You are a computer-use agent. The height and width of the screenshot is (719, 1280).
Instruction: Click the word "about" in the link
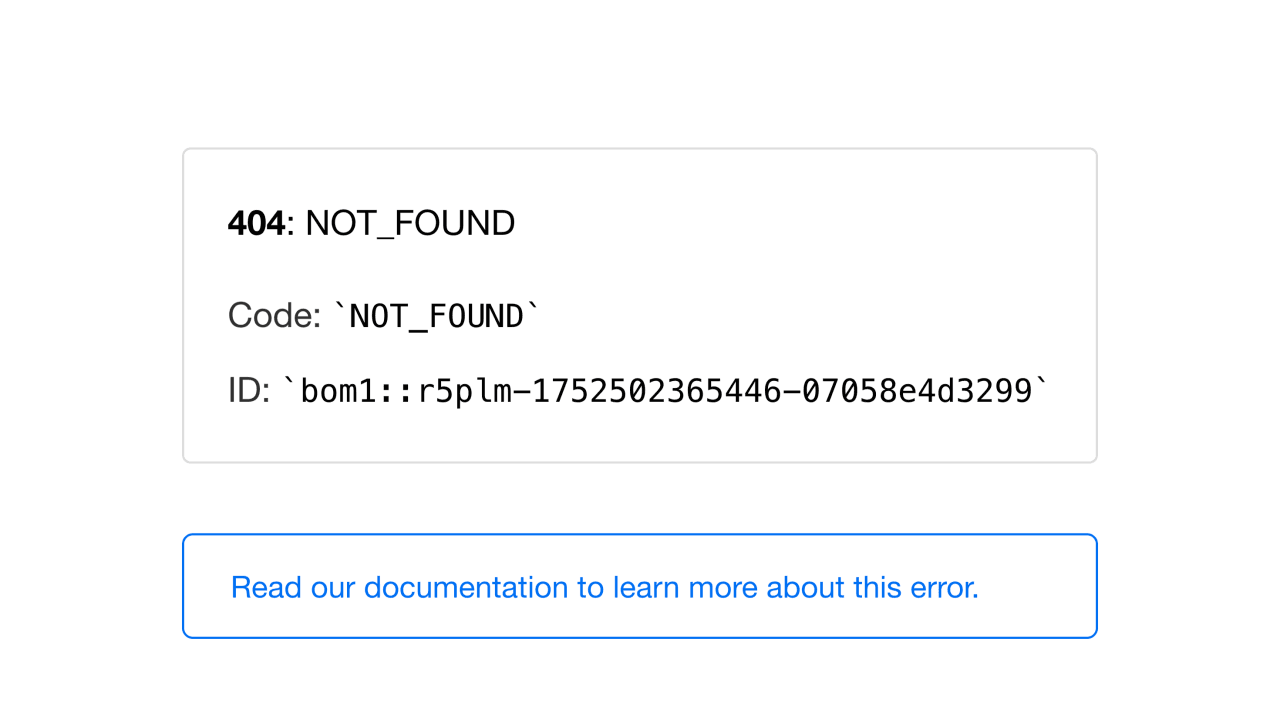pyautogui.click(x=806, y=587)
